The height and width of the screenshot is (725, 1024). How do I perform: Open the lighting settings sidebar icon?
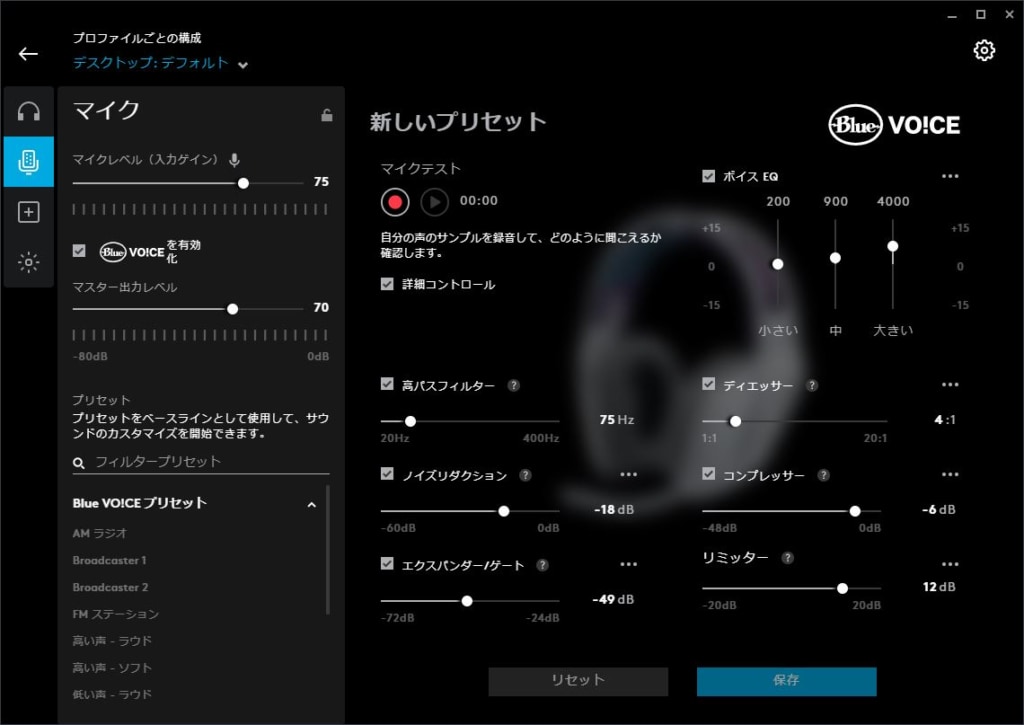coord(29,262)
